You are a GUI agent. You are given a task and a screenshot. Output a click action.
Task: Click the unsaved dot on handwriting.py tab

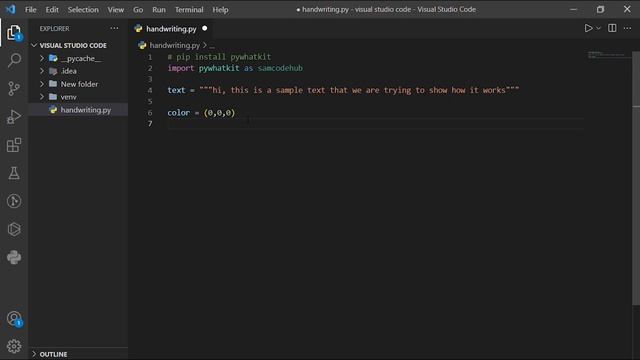(x=204, y=28)
